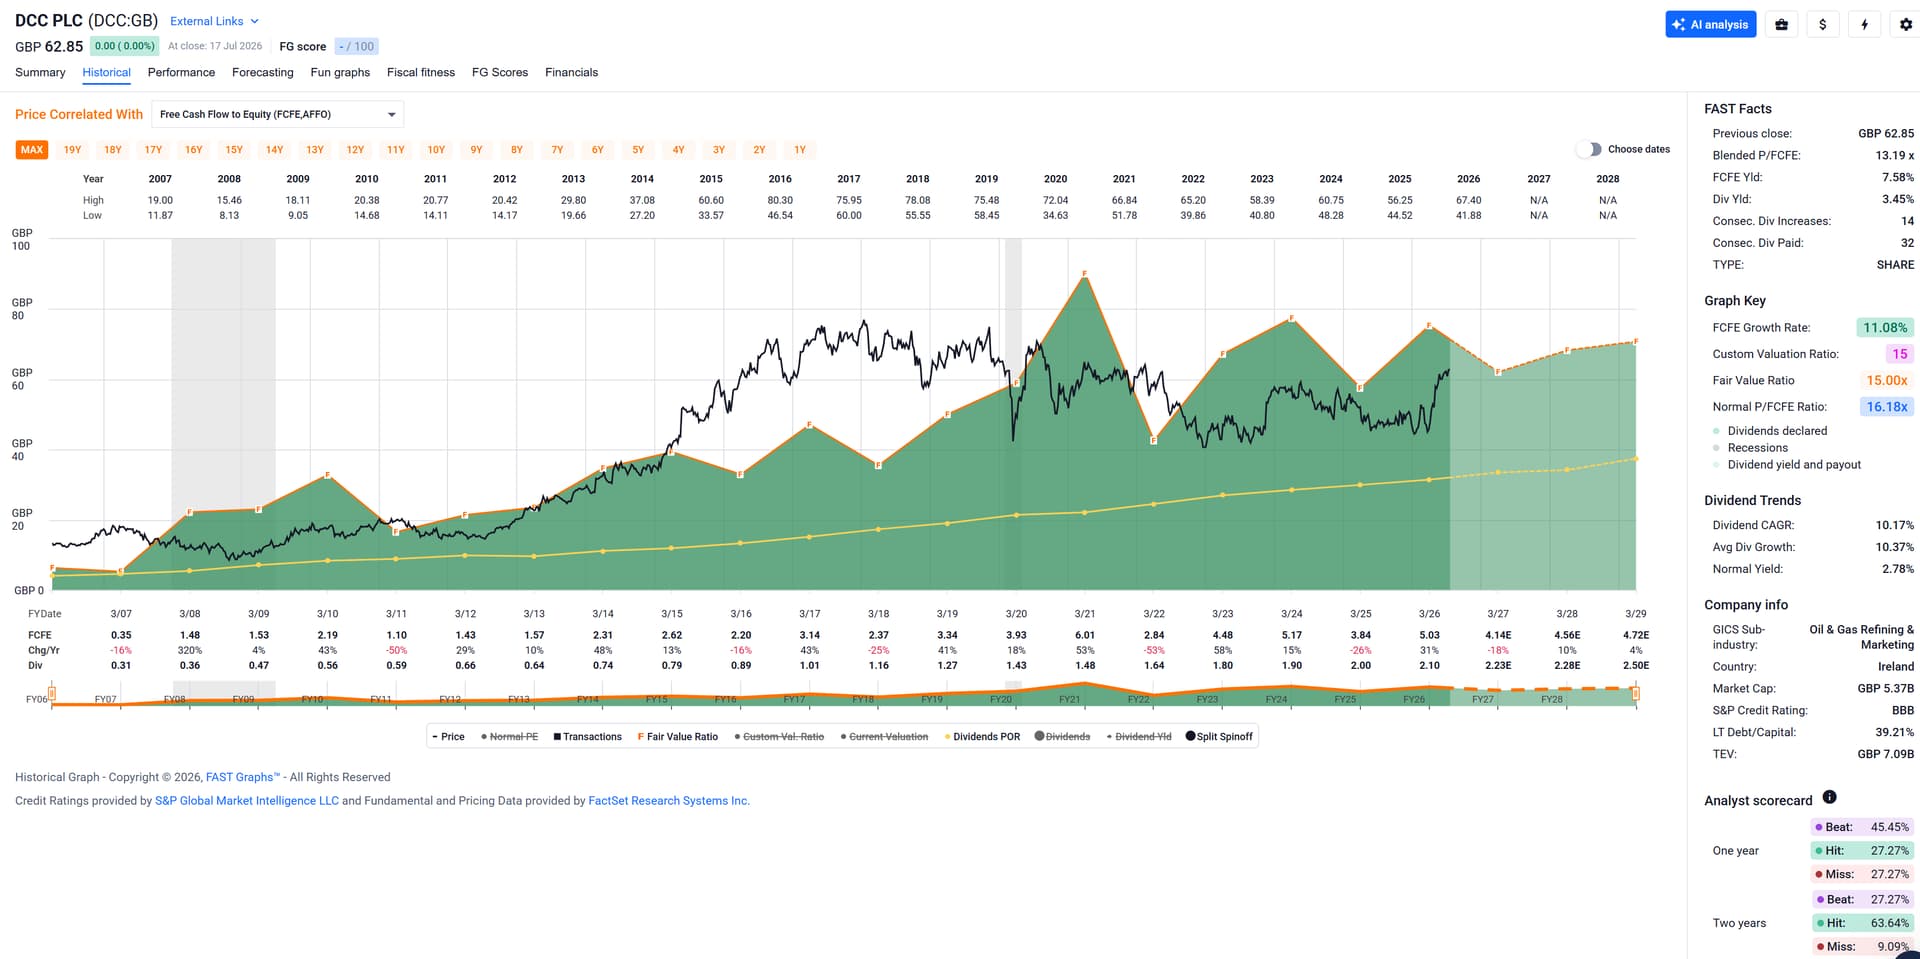The height and width of the screenshot is (959, 1920).
Task: Click the 3/24 fair value chart marker
Action: (x=1292, y=318)
